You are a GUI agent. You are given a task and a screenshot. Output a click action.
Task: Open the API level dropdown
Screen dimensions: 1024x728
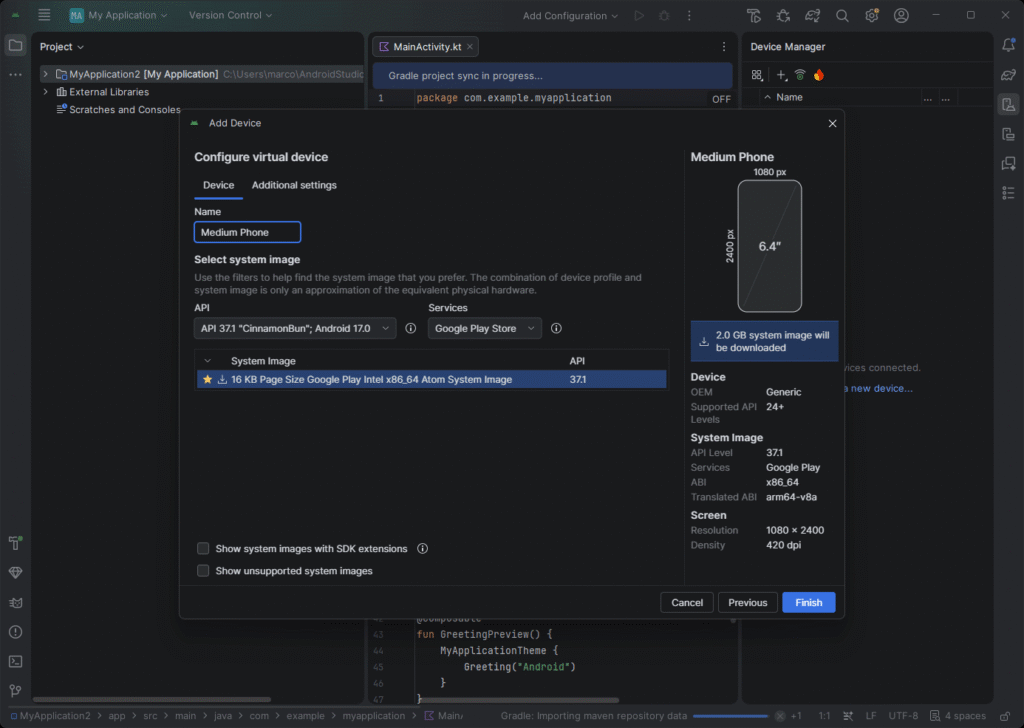[x=295, y=328]
